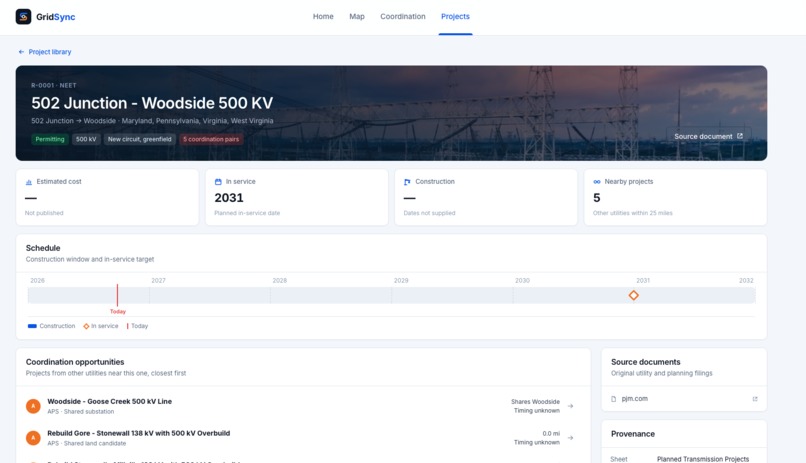Click the nearby projects count 5
Viewport: 806px width, 463px height.
[x=596, y=198]
